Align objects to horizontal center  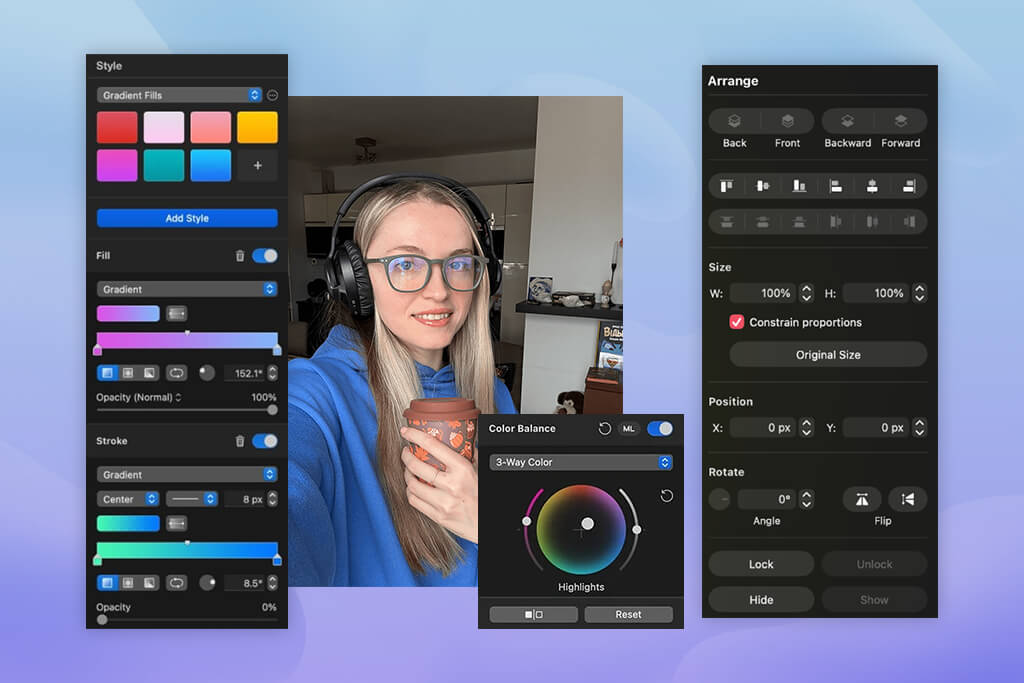point(872,186)
